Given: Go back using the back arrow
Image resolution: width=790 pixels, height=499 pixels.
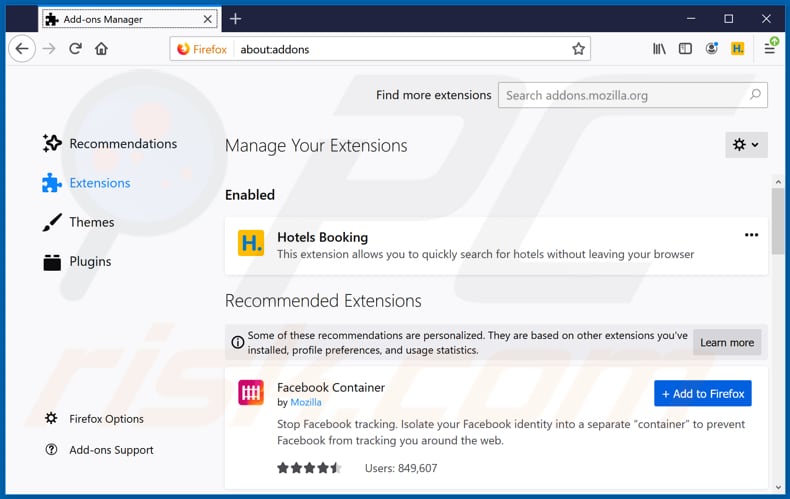Looking at the screenshot, I should point(22,49).
